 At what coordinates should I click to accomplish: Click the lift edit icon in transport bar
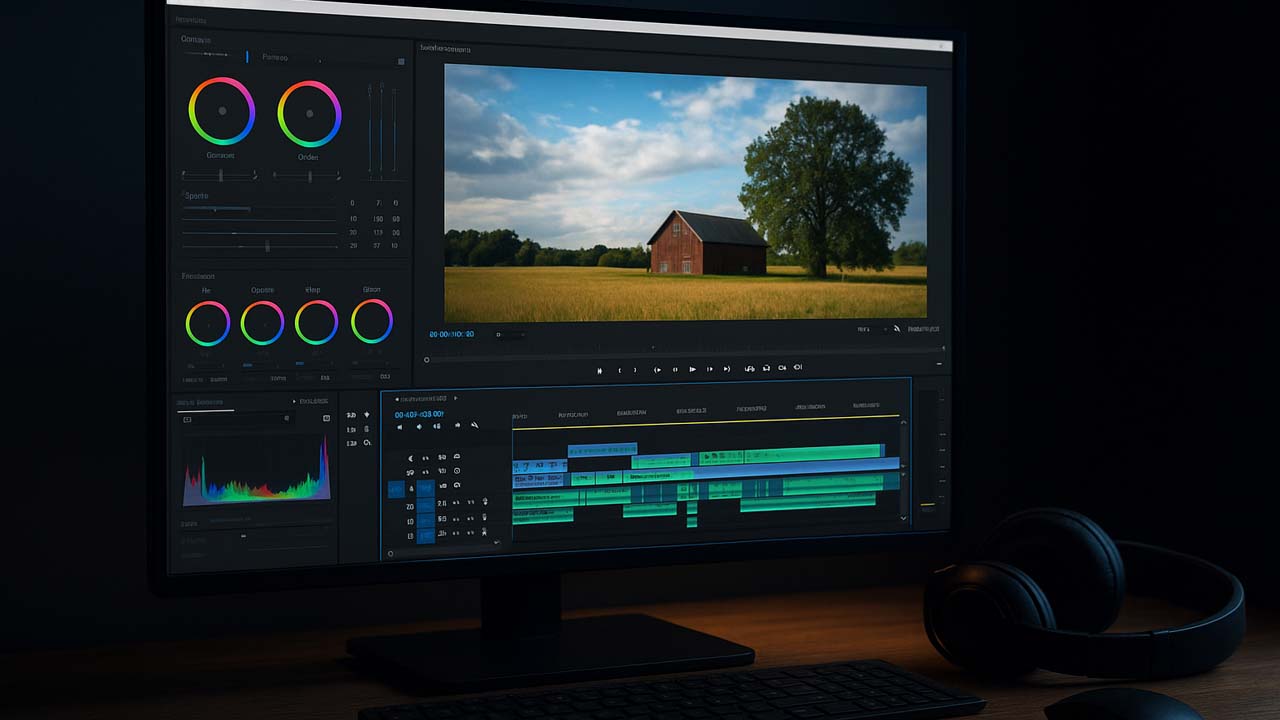click(x=750, y=369)
